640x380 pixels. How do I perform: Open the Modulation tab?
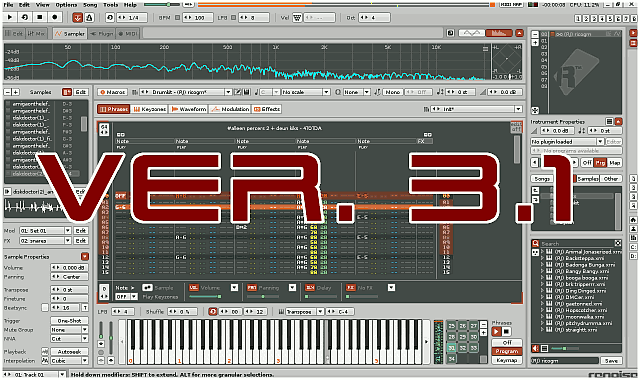(230, 109)
